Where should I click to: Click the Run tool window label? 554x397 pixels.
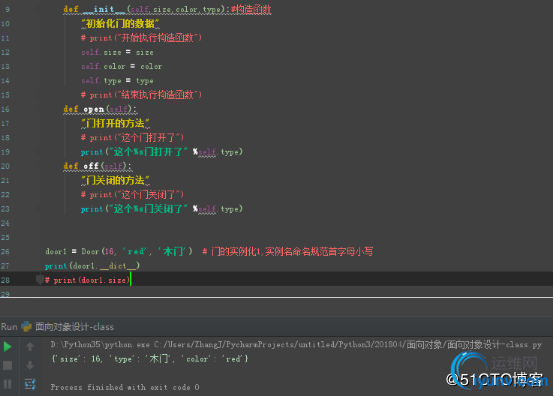9,327
